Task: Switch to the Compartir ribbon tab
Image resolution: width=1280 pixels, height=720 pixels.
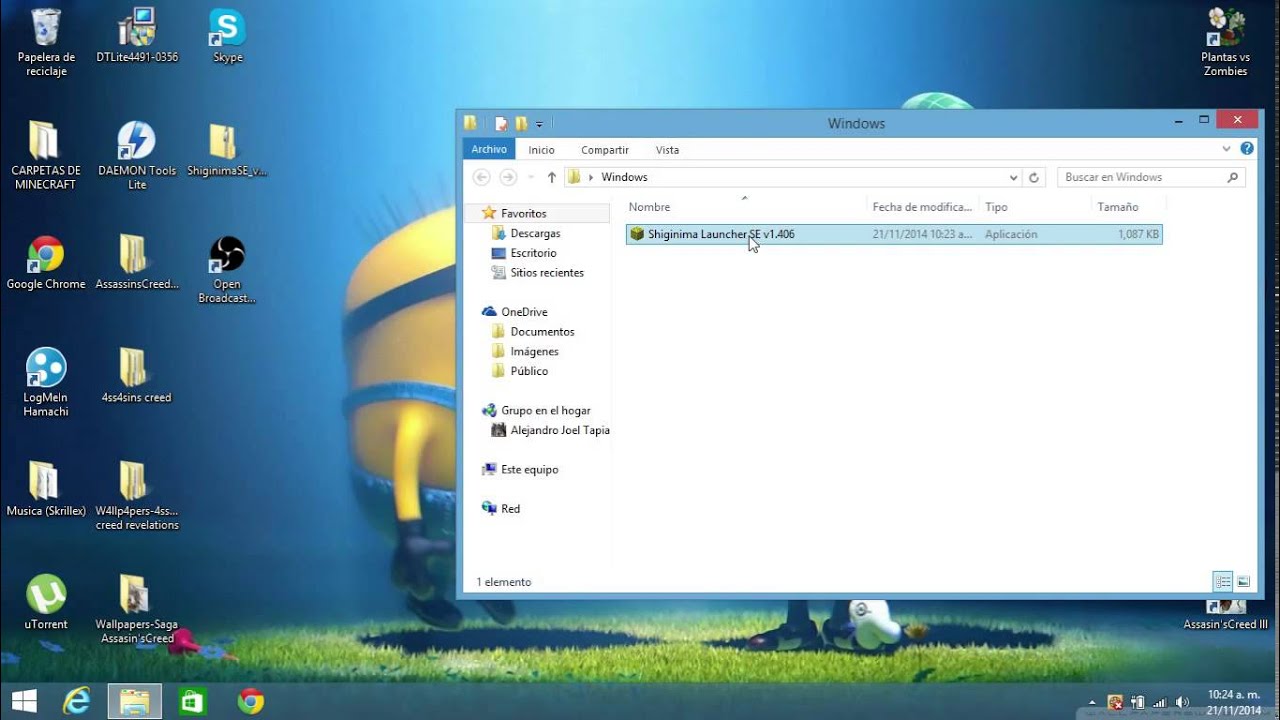Action: 605,150
